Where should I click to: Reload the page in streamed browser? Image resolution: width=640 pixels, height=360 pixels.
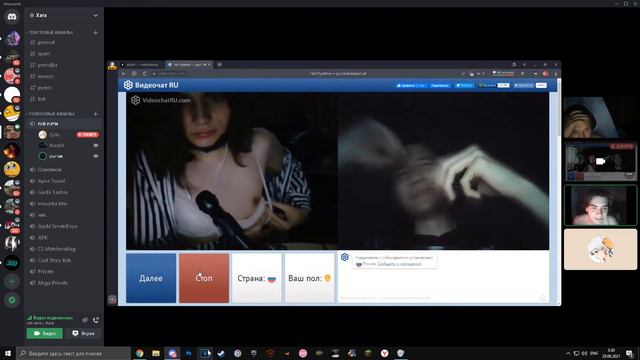click(x=144, y=73)
